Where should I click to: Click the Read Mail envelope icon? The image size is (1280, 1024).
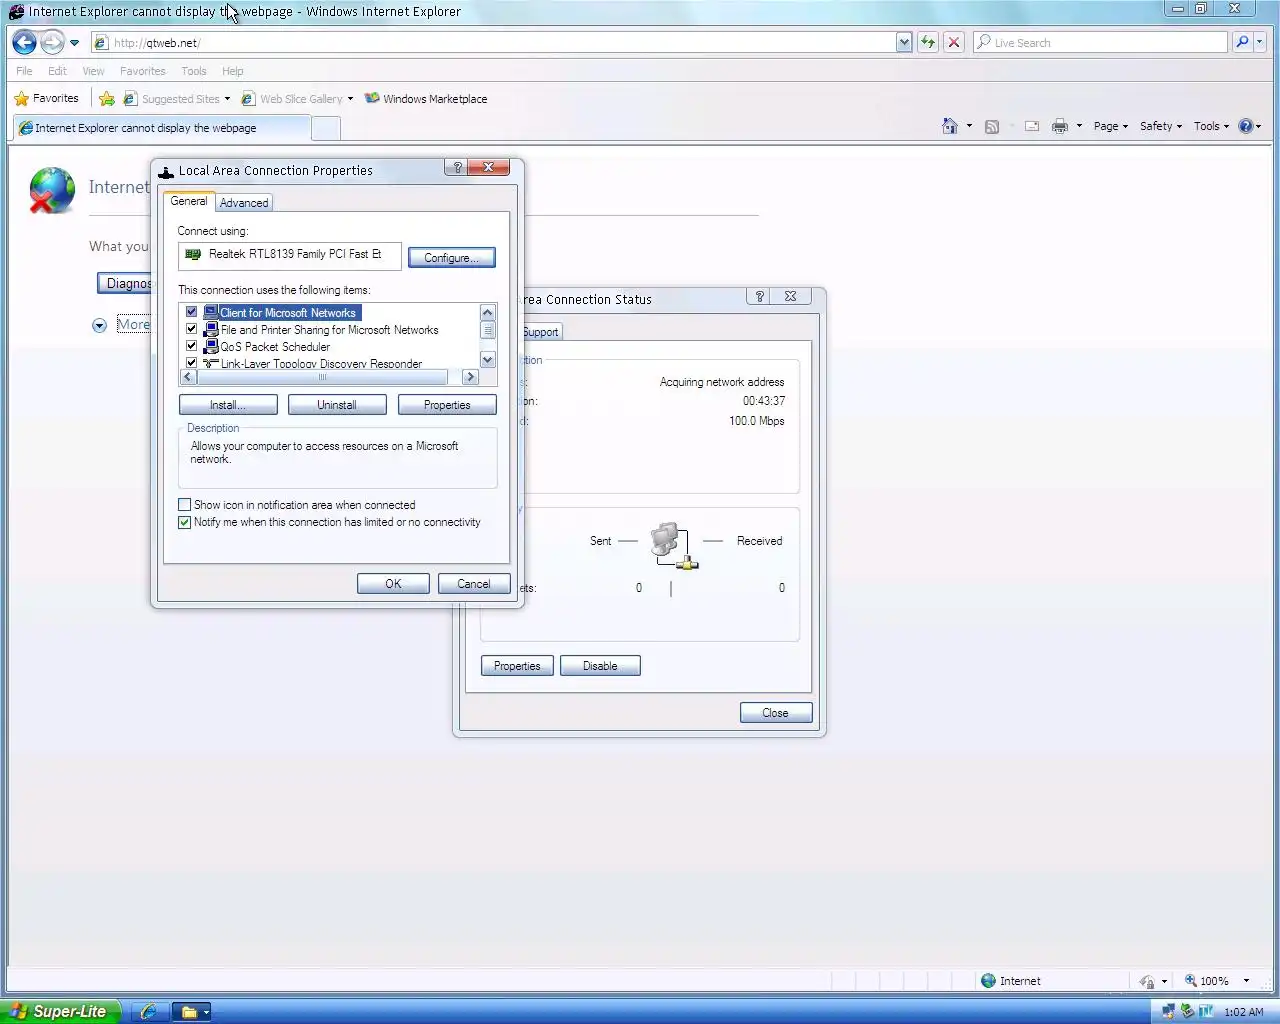point(1032,126)
